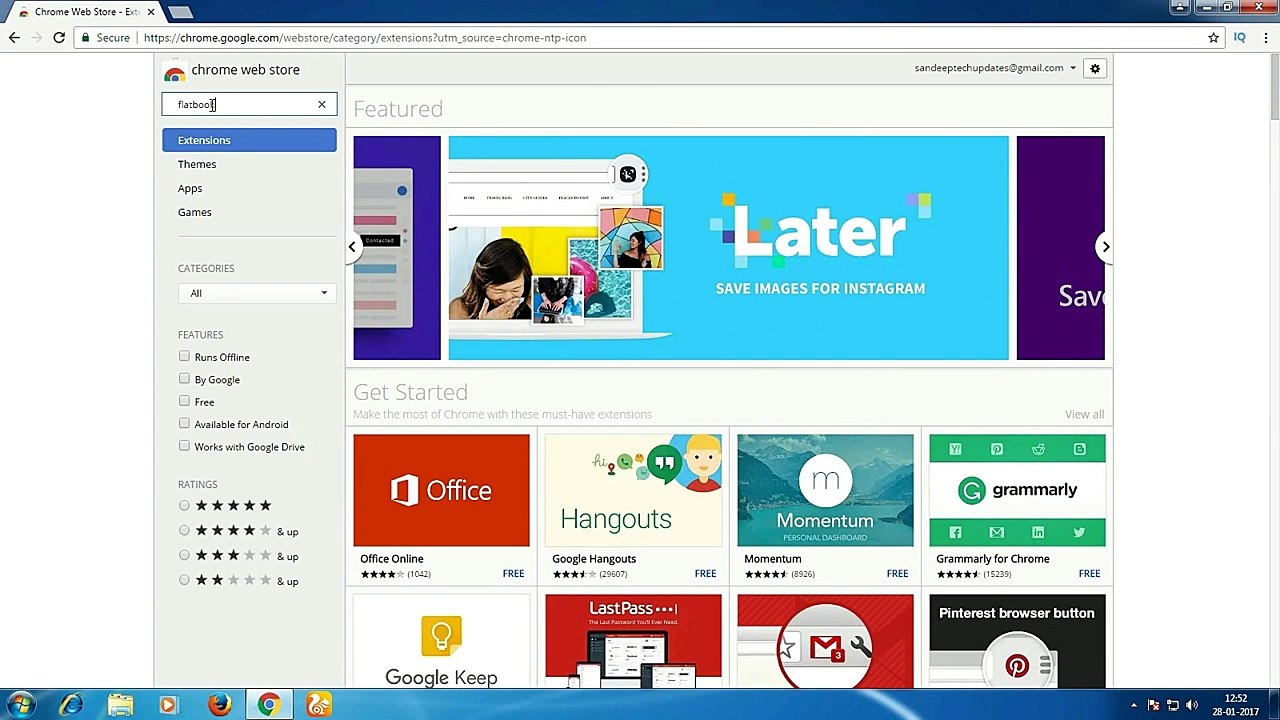
Task: Open the network connection tray icon
Action: click(1173, 705)
